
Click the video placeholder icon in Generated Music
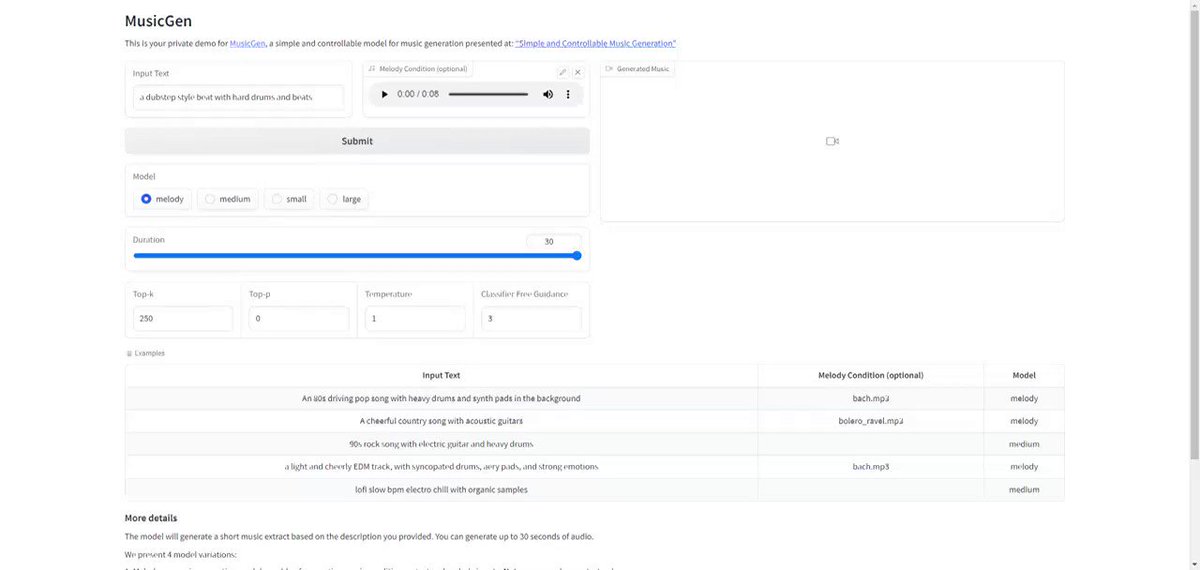click(832, 141)
